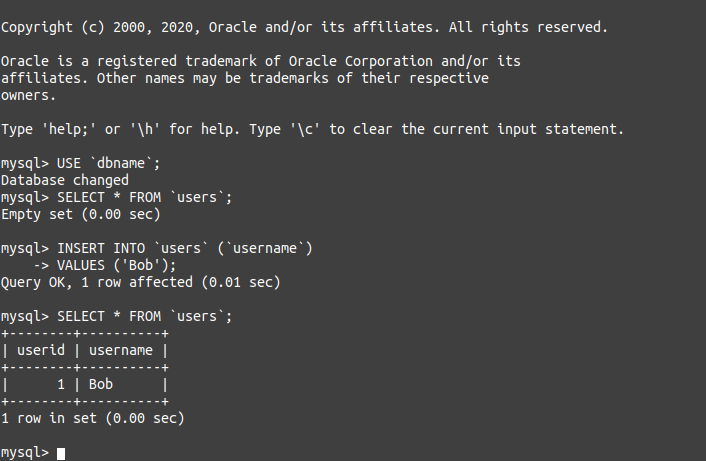Click the 'Bob' value in result table
The height and width of the screenshot is (461, 706).
101,384
